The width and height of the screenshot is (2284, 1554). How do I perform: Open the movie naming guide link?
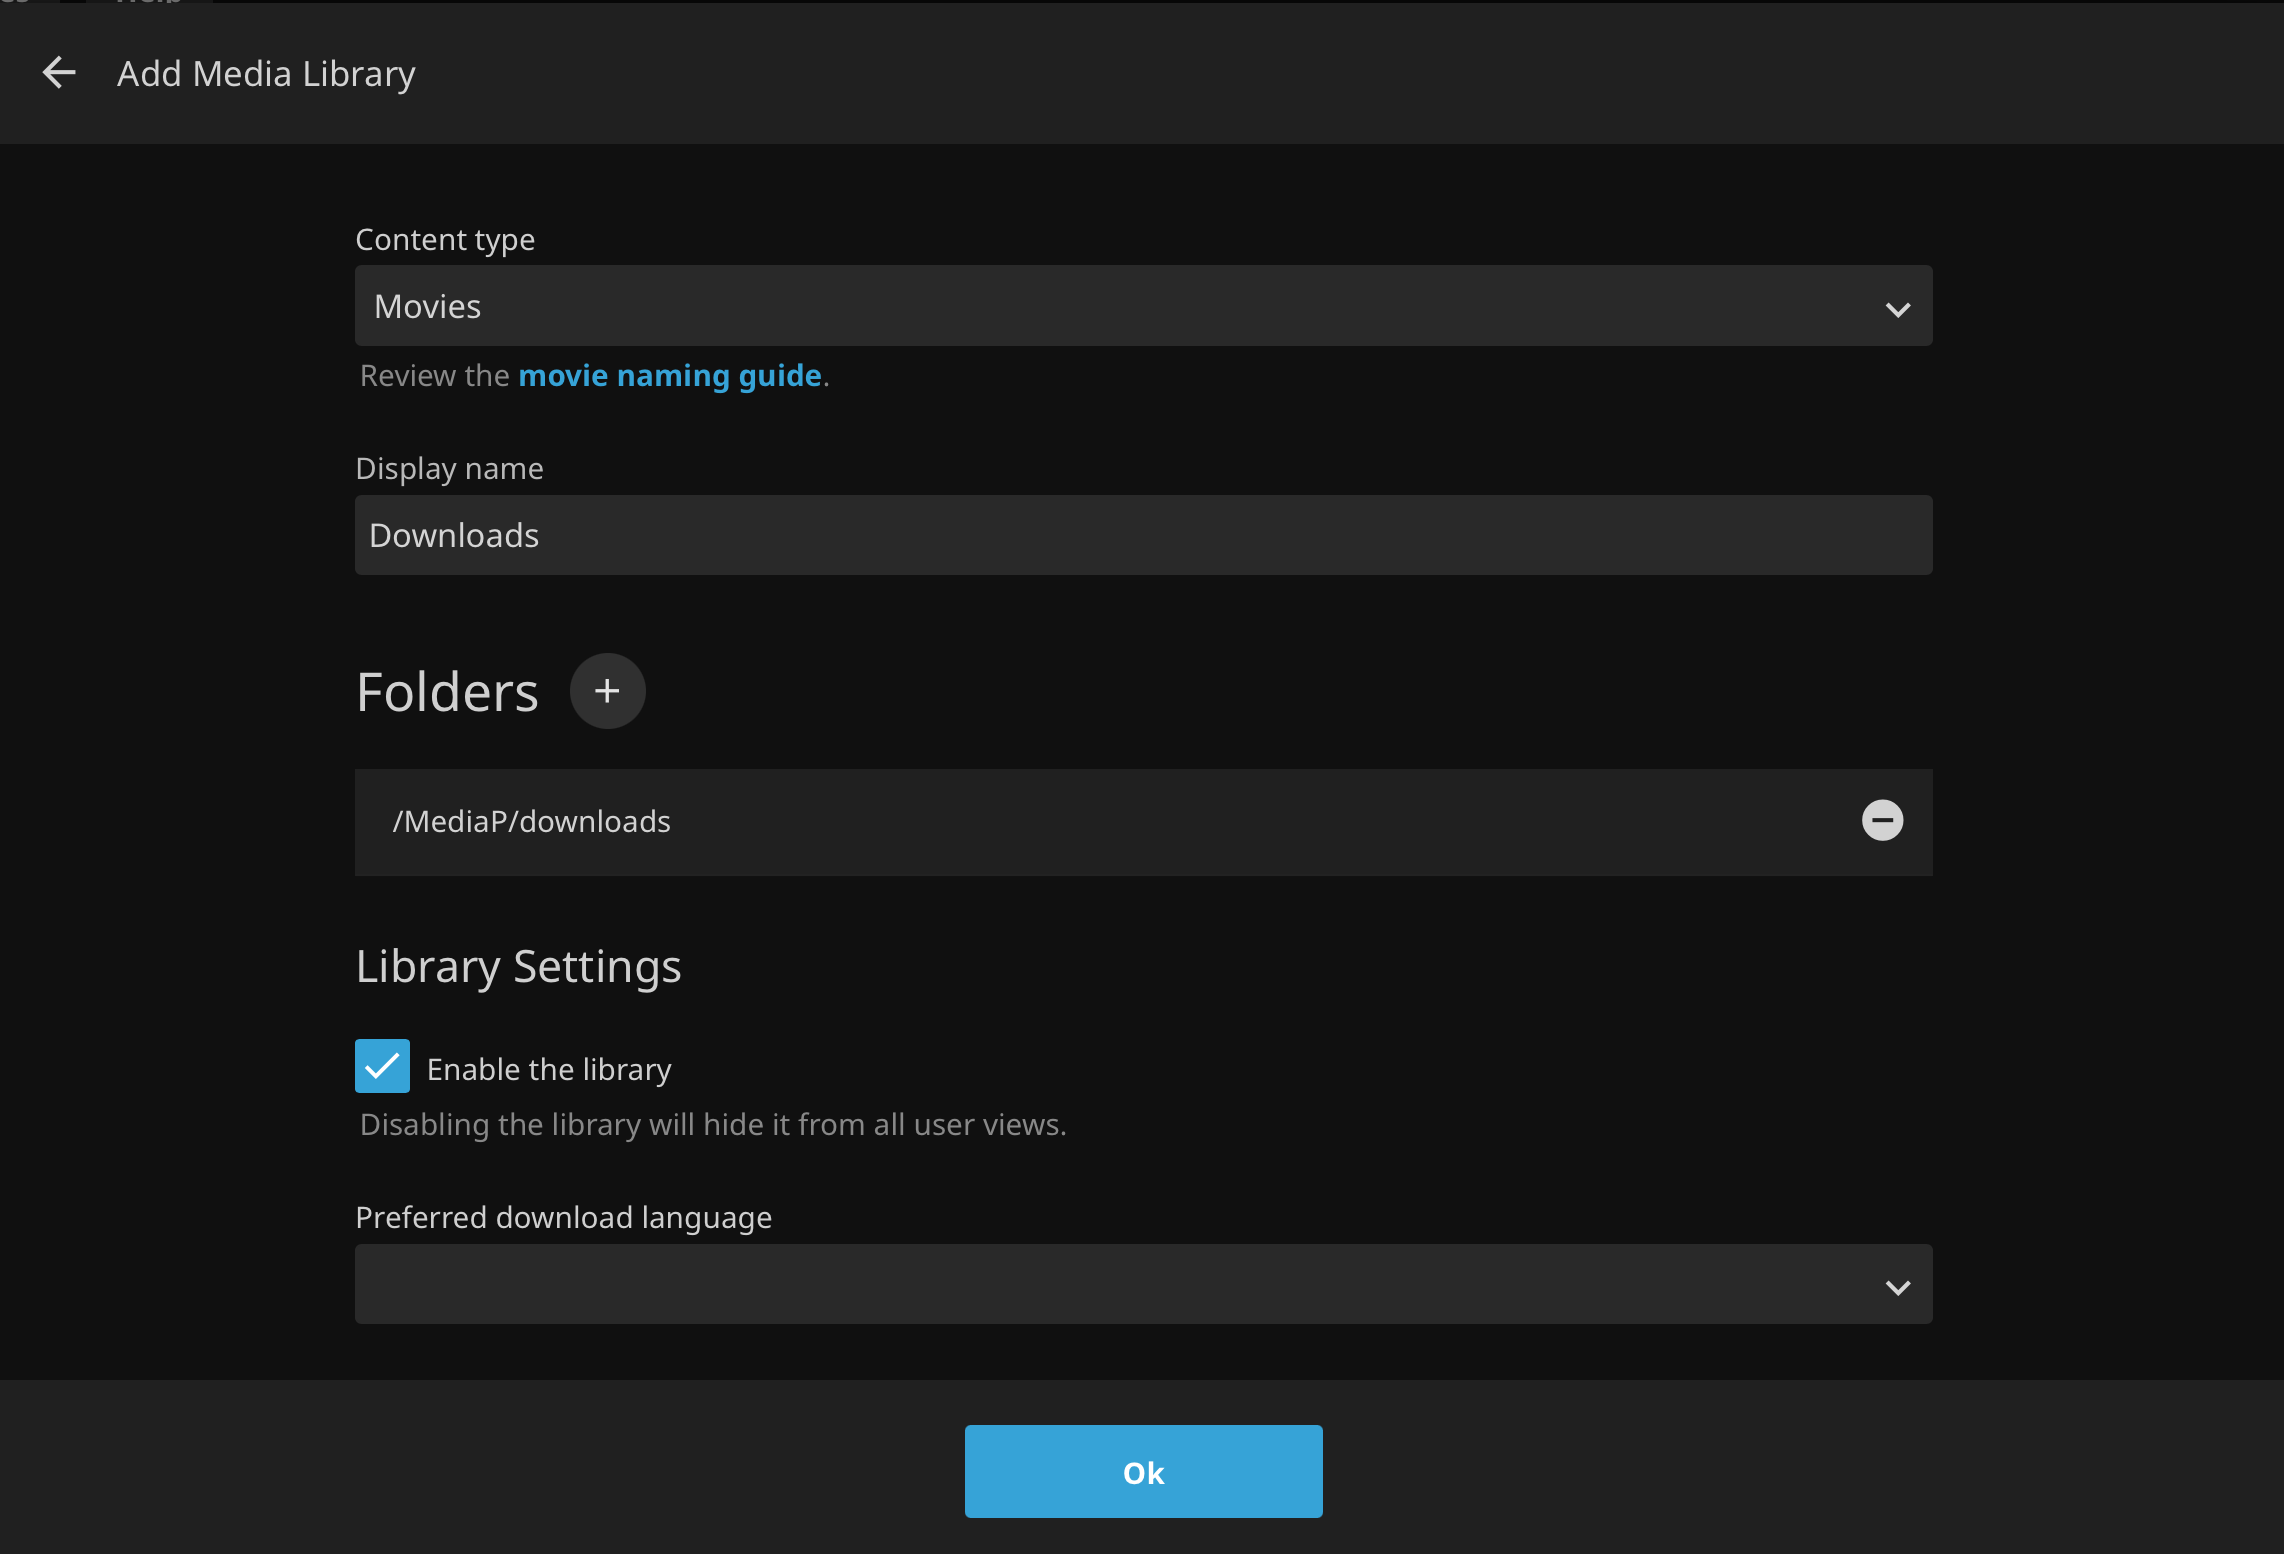[x=669, y=376]
